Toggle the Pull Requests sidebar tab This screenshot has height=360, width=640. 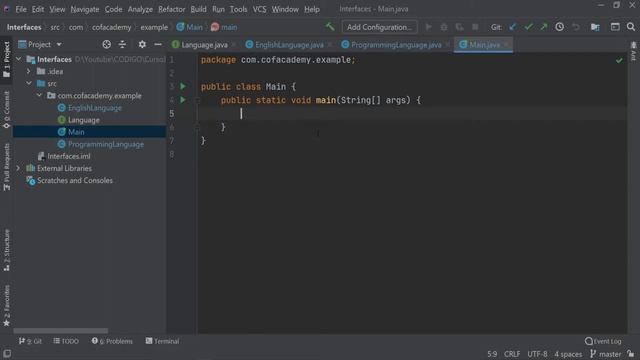7,167
